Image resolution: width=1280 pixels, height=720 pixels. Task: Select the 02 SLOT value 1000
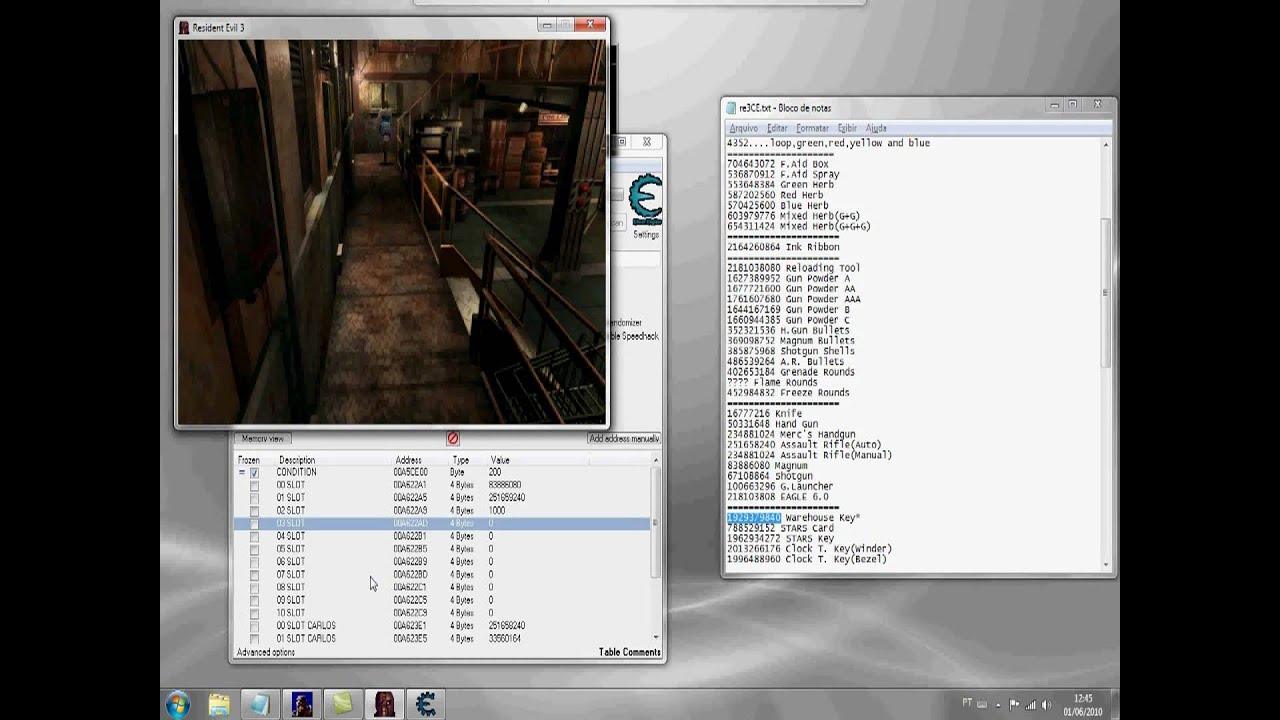(497, 511)
